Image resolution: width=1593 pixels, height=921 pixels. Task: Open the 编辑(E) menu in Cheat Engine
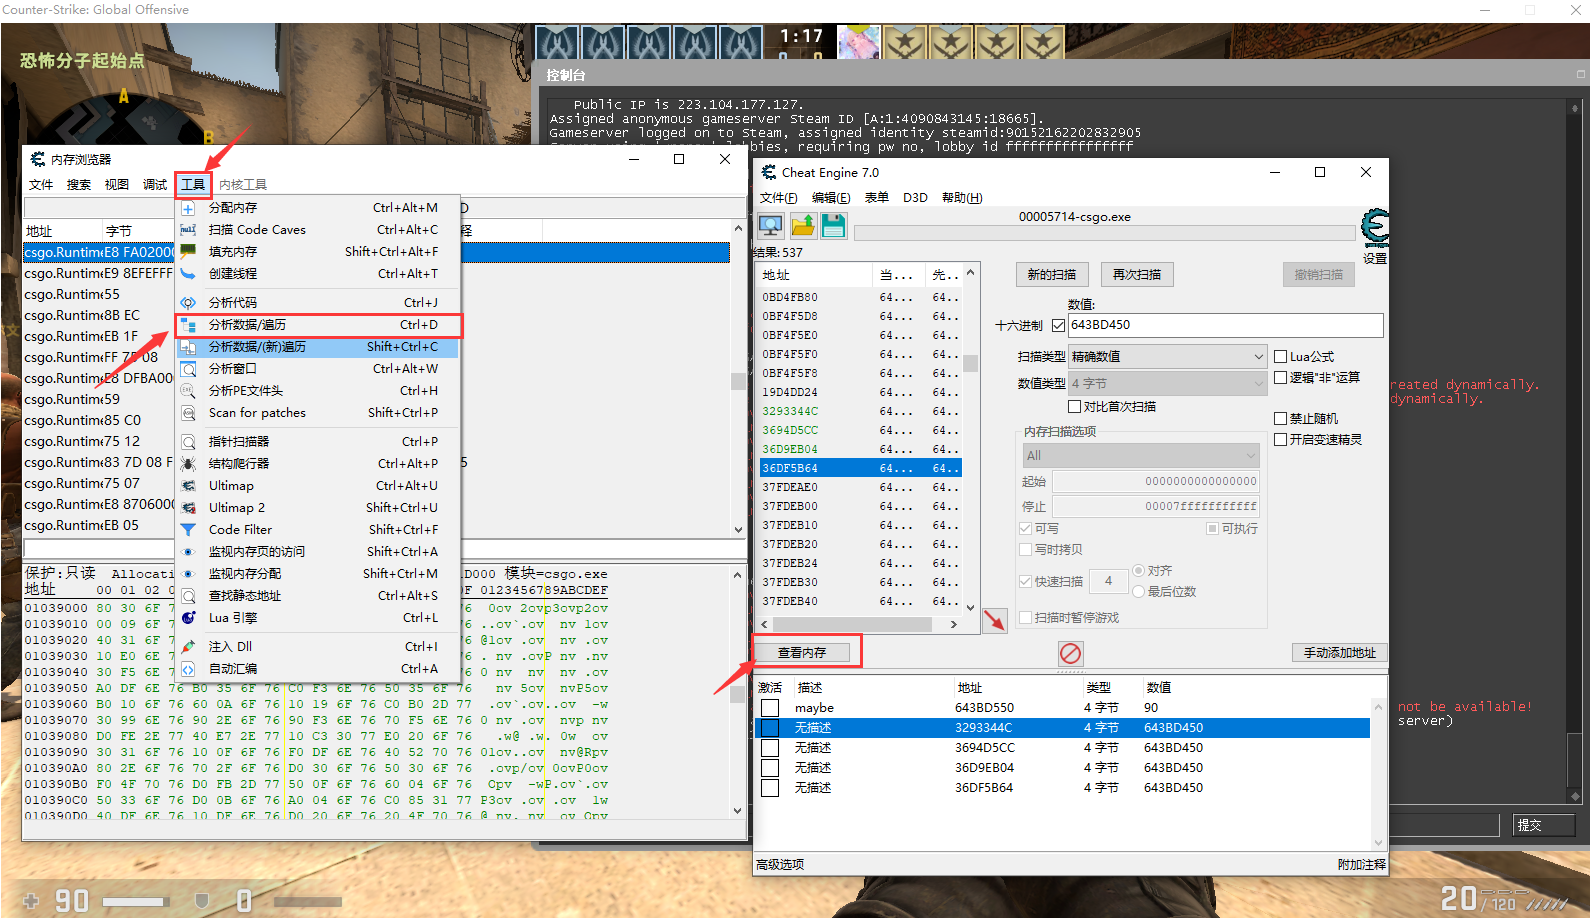pyautogui.click(x=831, y=198)
